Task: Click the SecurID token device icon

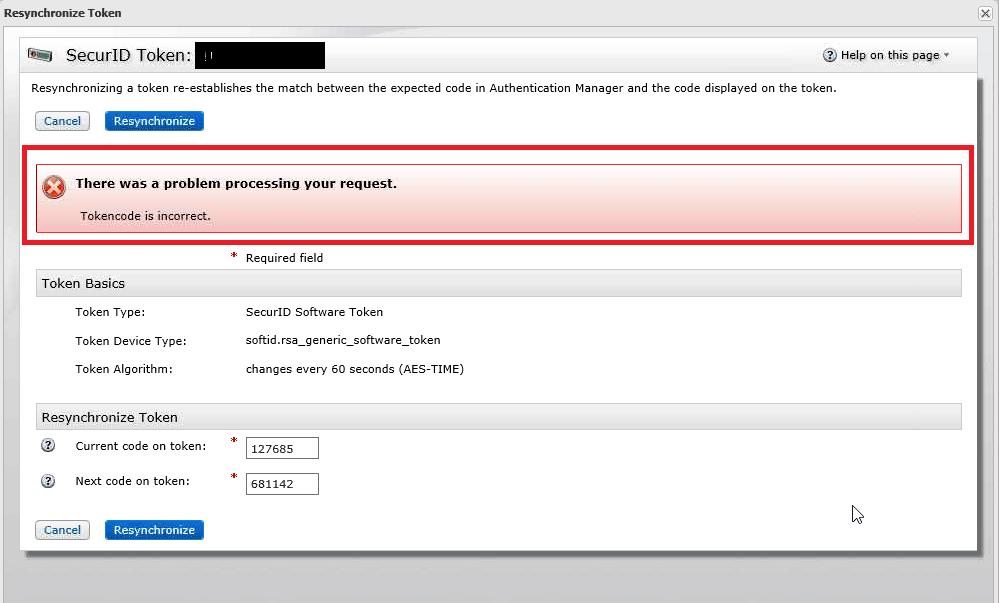Action: (41, 55)
